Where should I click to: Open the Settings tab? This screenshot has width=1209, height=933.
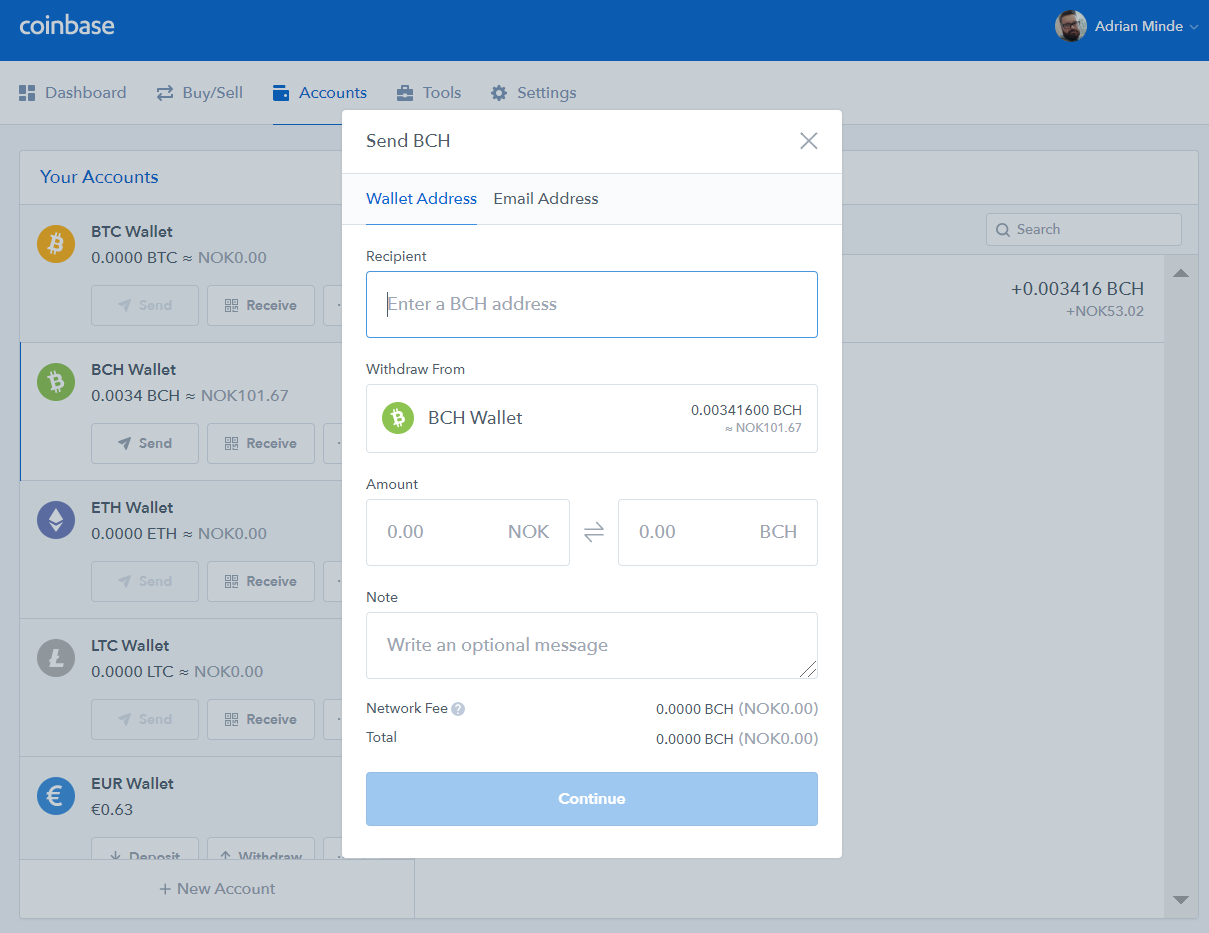[533, 92]
